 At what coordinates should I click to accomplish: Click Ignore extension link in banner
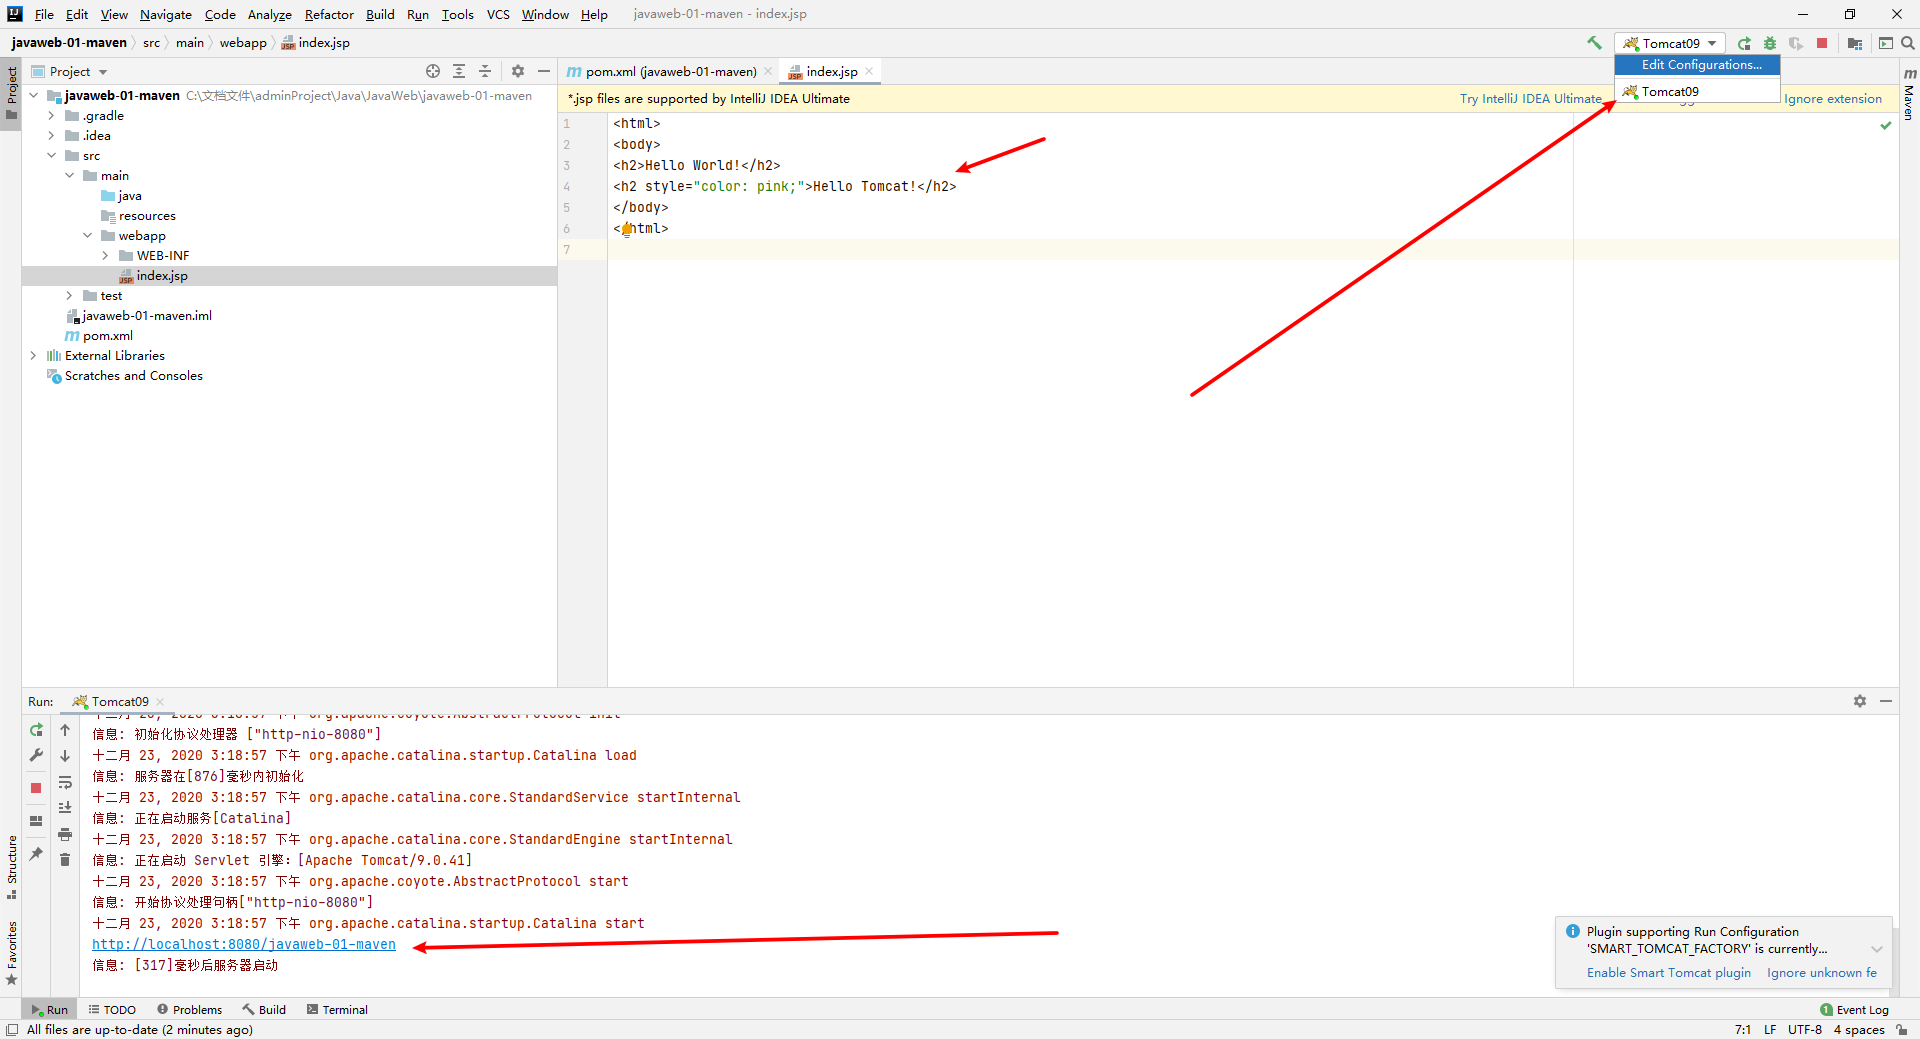(x=1833, y=99)
